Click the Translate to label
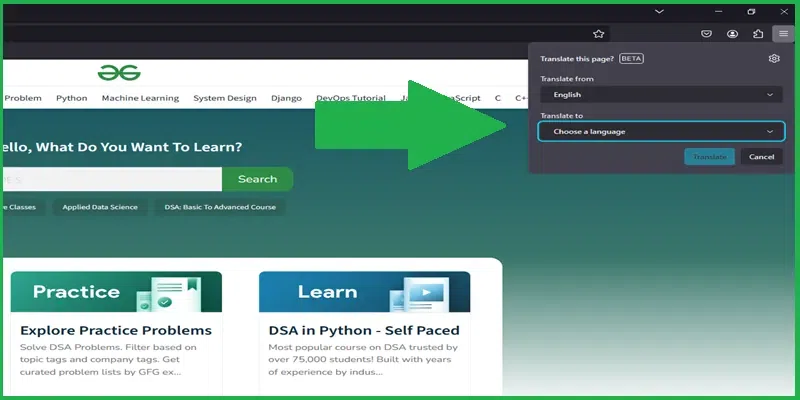This screenshot has height=400, width=800. (561, 116)
